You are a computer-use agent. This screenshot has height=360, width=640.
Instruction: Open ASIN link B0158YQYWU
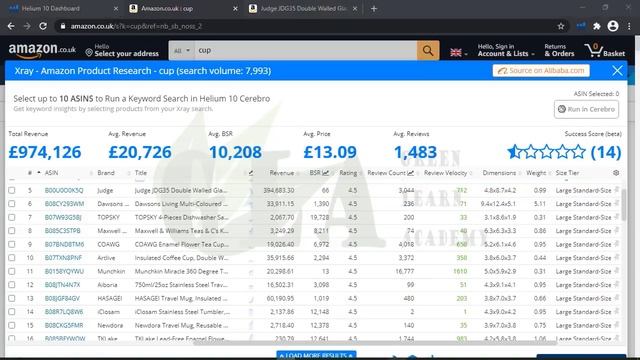point(64,271)
